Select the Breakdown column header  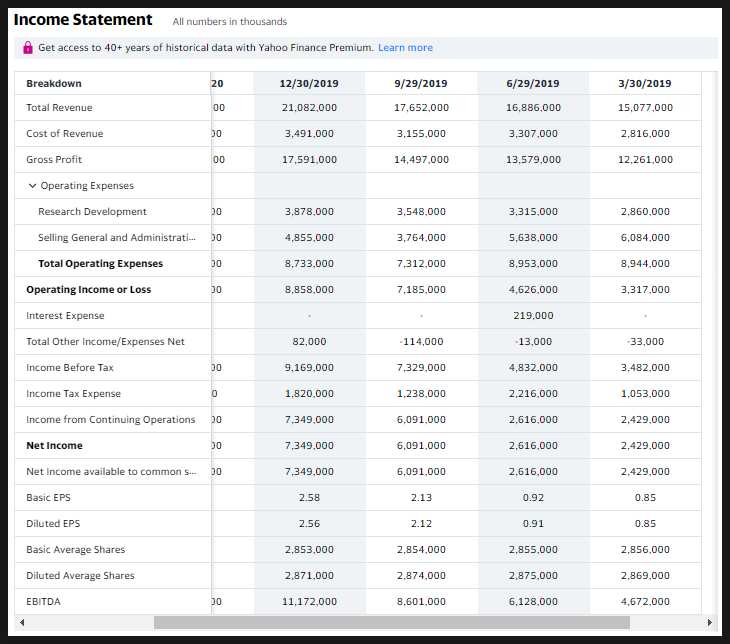pos(54,83)
